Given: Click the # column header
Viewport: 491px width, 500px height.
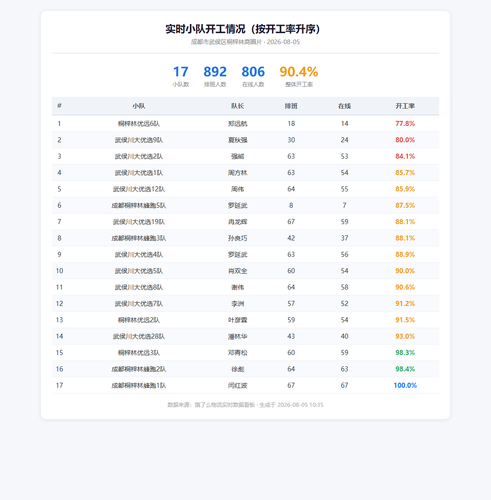Looking at the screenshot, I should (59, 106).
